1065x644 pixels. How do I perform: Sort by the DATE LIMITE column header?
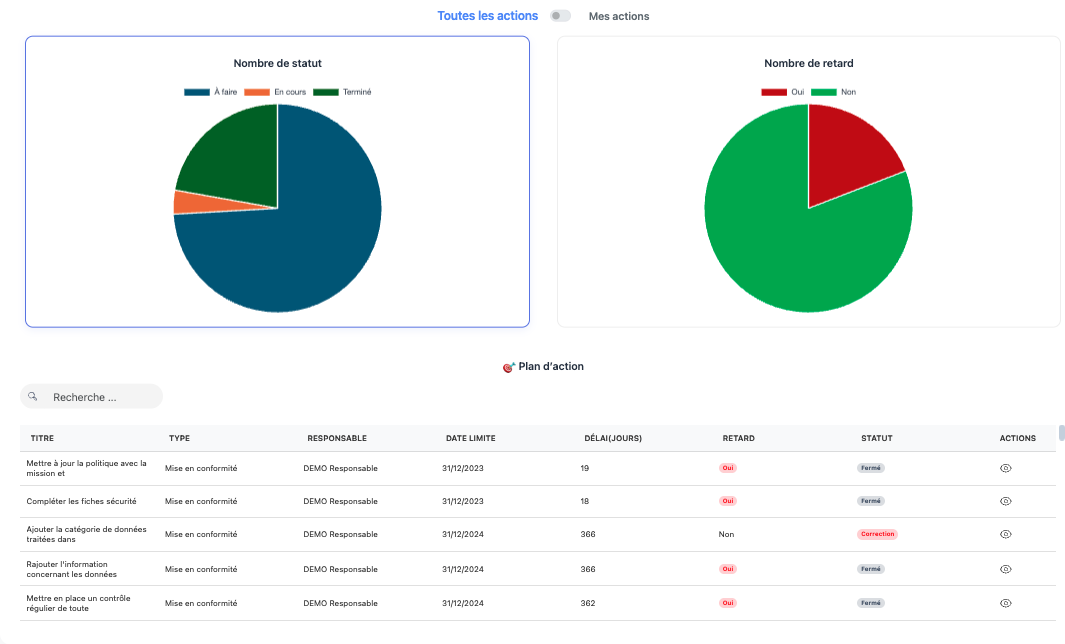point(471,438)
